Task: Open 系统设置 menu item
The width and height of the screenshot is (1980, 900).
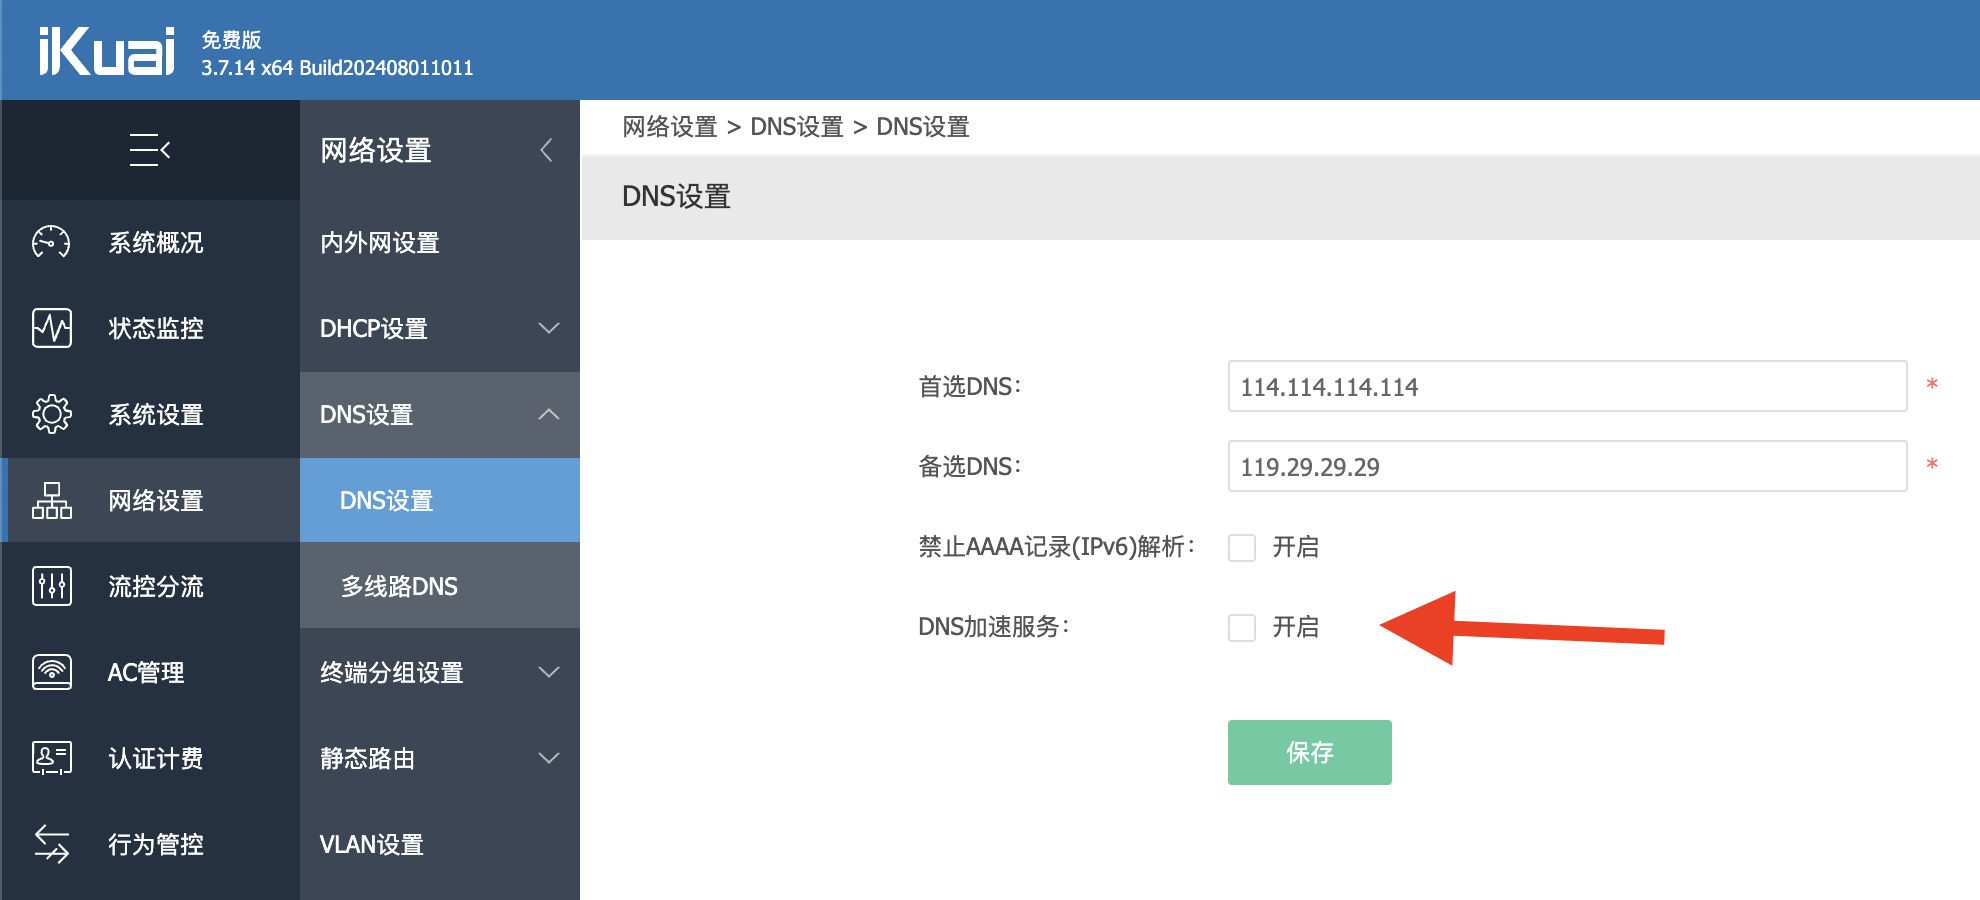Action: coord(156,415)
